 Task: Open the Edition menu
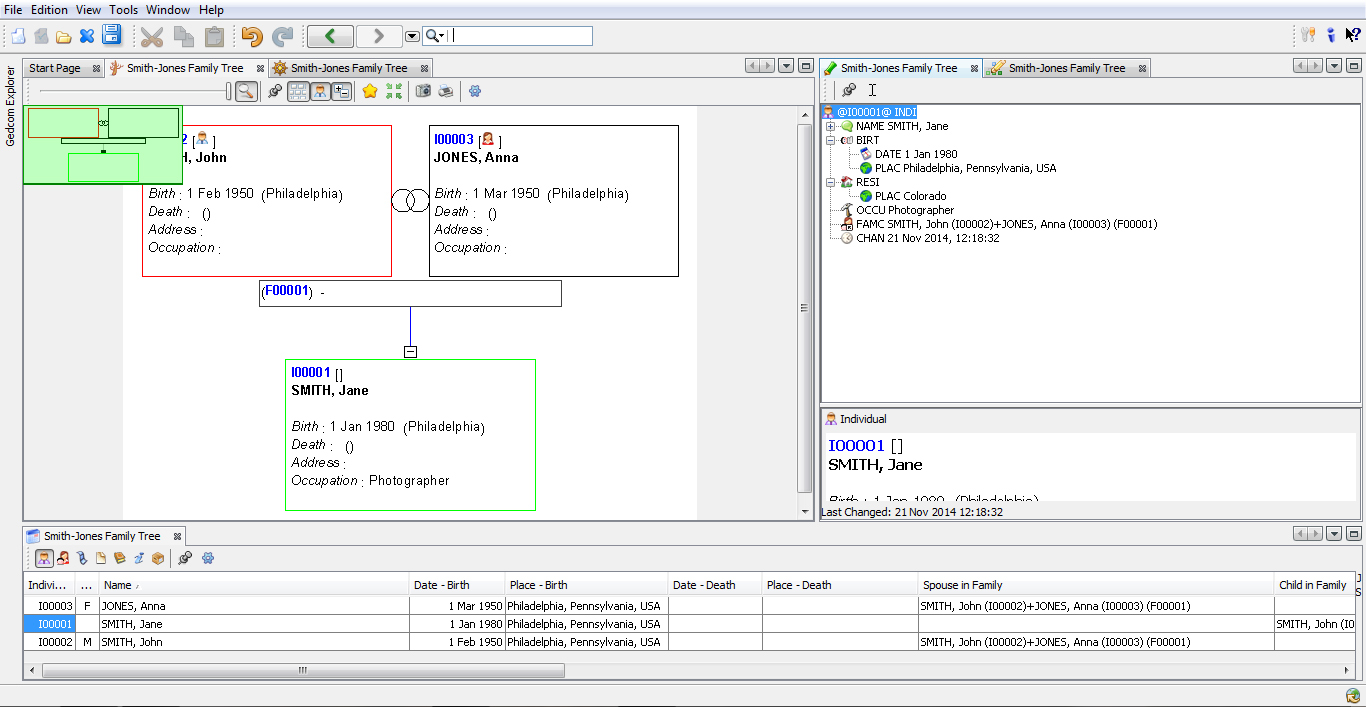click(x=49, y=9)
